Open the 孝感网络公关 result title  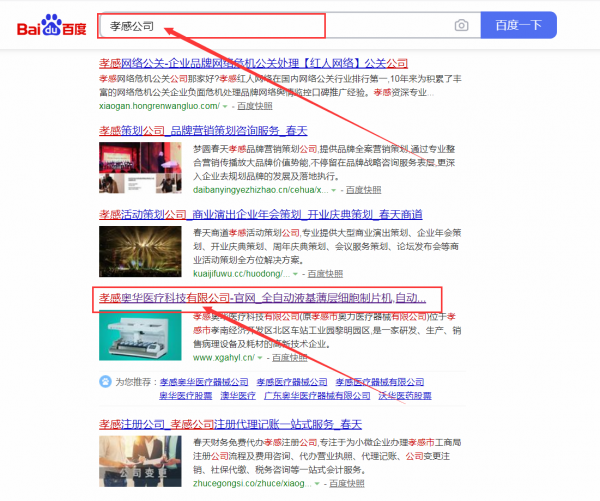(x=253, y=61)
